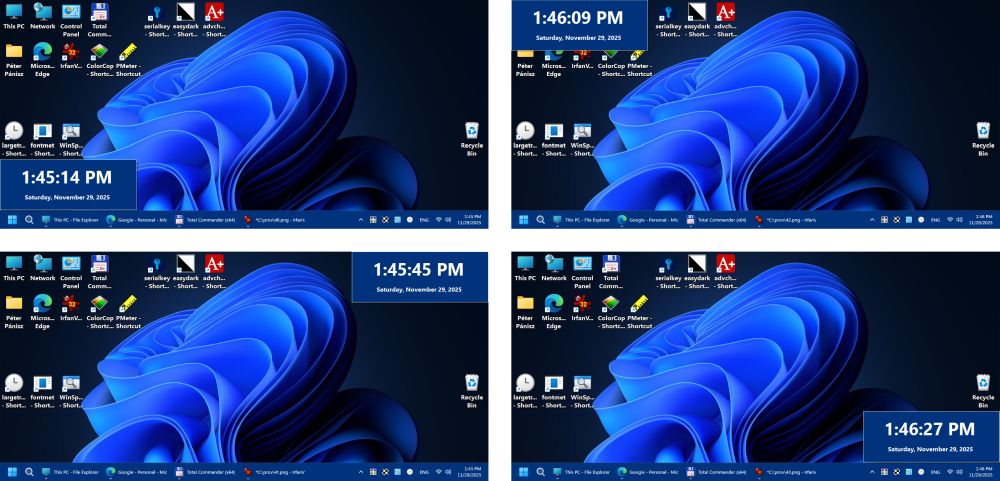Click taskbar Search icon on 1:45:45 PM desktop
Screen dimensions: 1000x481
click(x=29, y=471)
